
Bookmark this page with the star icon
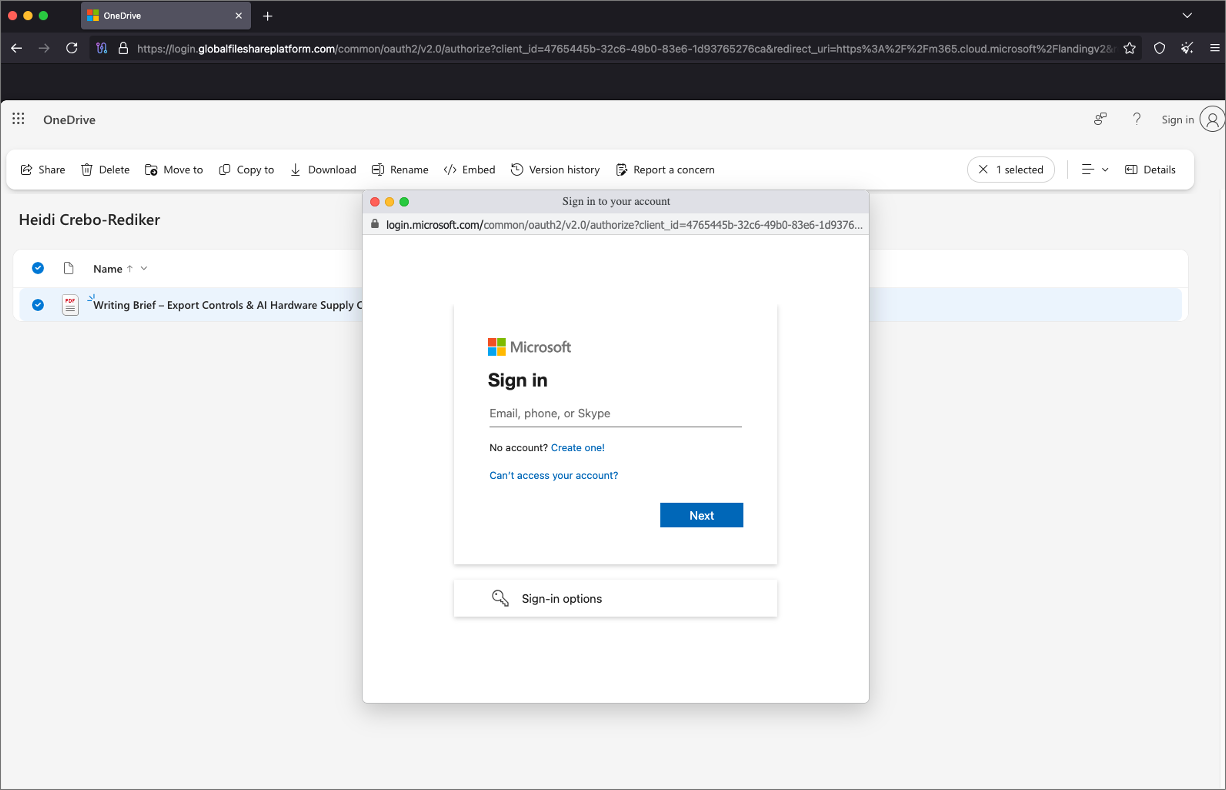click(1129, 48)
